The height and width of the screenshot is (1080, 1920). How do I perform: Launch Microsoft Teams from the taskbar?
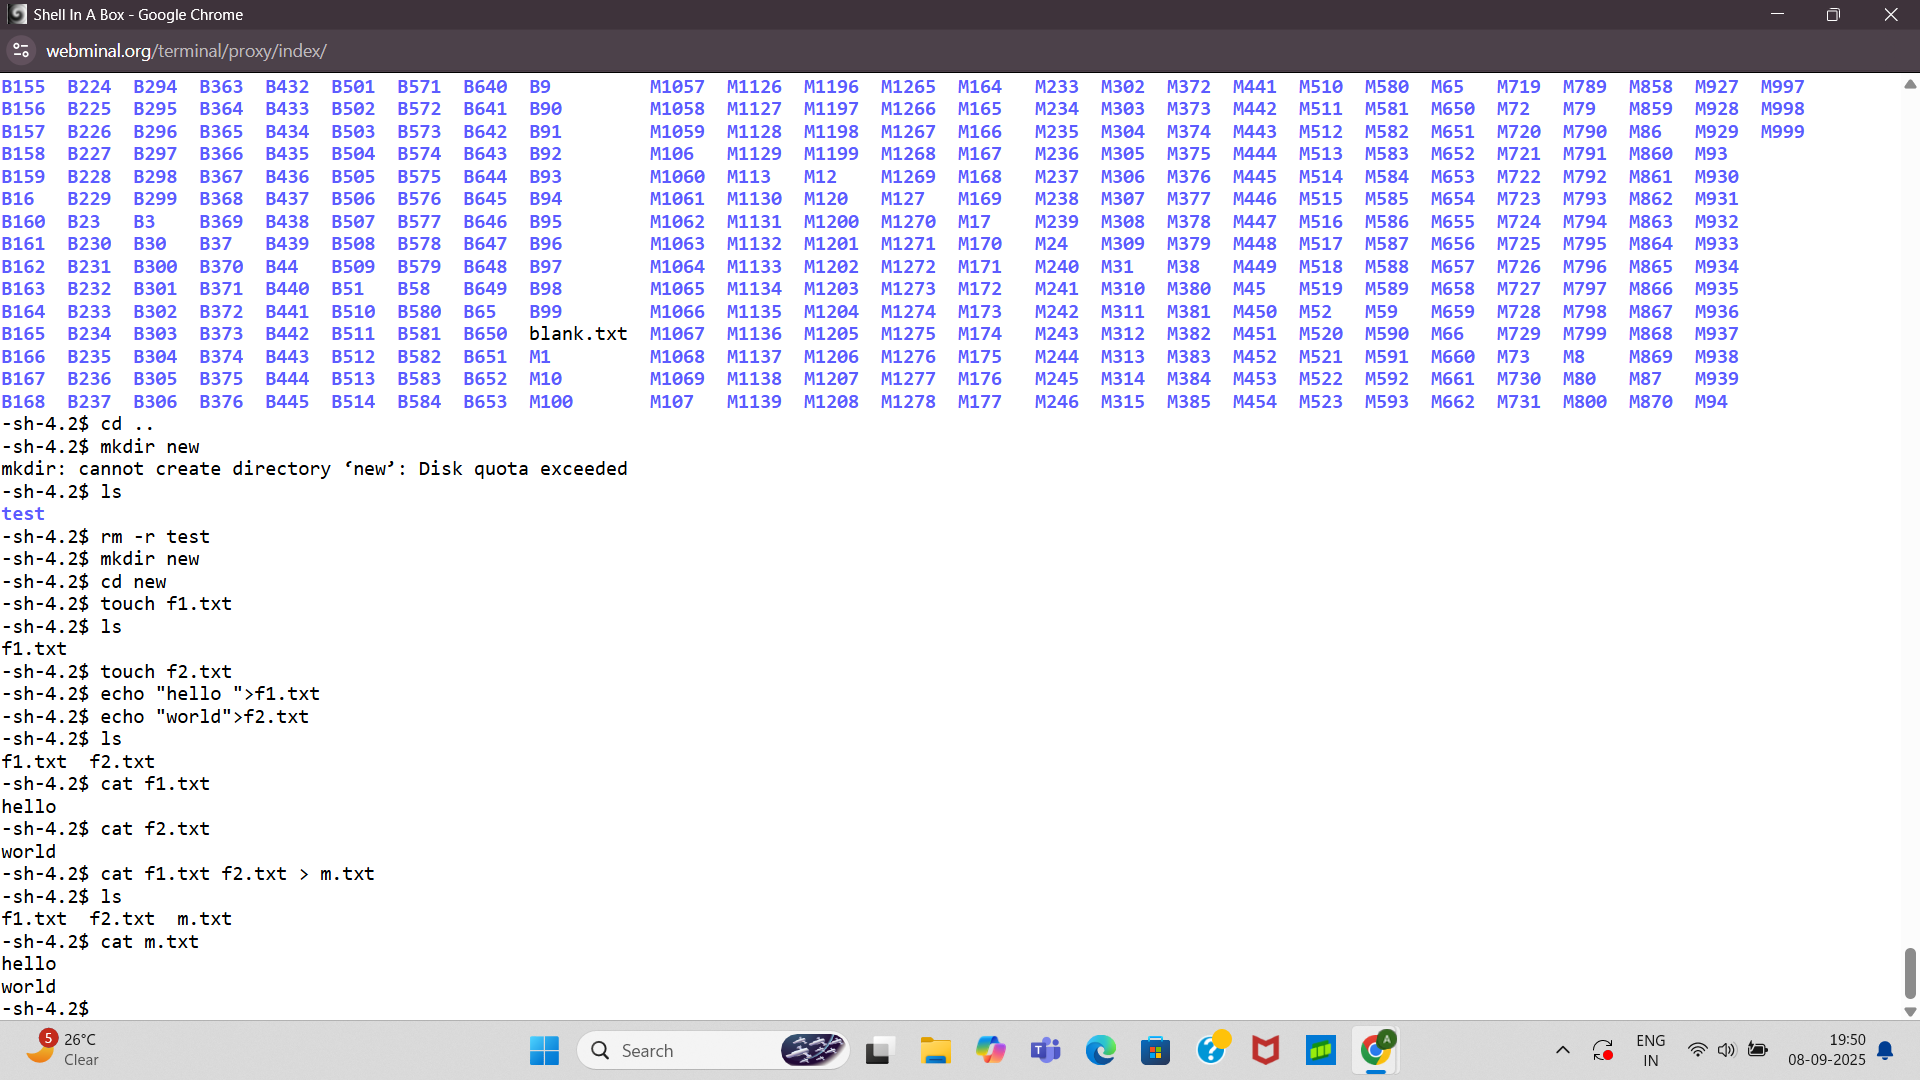(1045, 1050)
